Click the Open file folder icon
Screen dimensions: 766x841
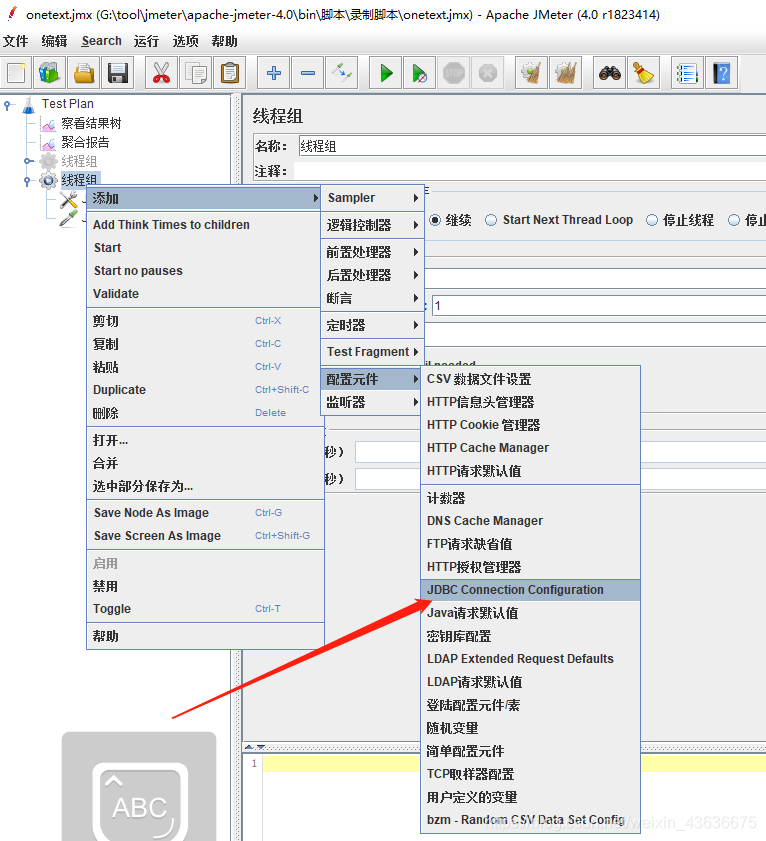84,72
